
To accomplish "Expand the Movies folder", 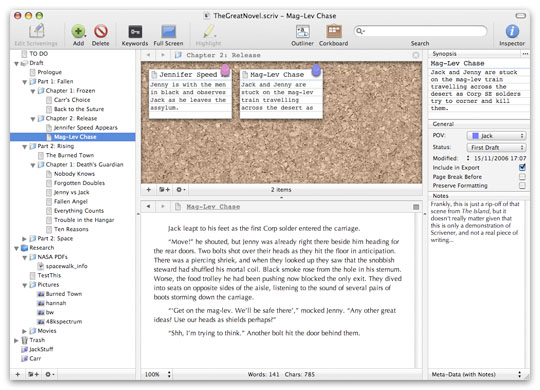I will click(24, 331).
